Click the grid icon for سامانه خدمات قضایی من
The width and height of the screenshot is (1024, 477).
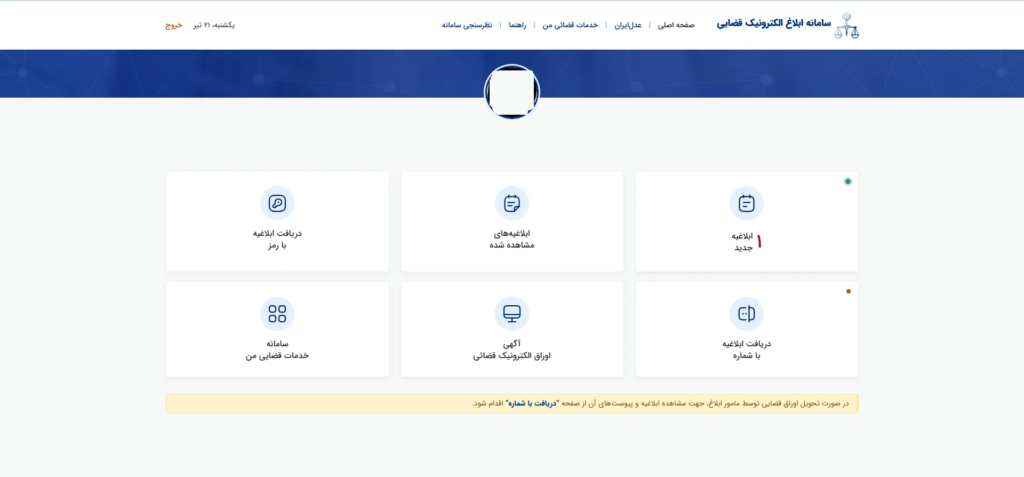tap(278, 314)
